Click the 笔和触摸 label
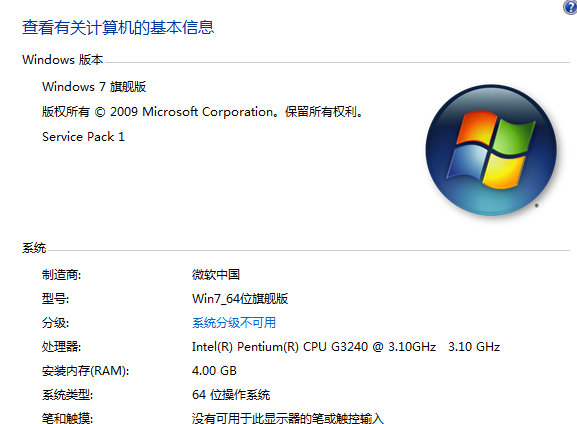This screenshot has height=424, width=577. coord(67,418)
